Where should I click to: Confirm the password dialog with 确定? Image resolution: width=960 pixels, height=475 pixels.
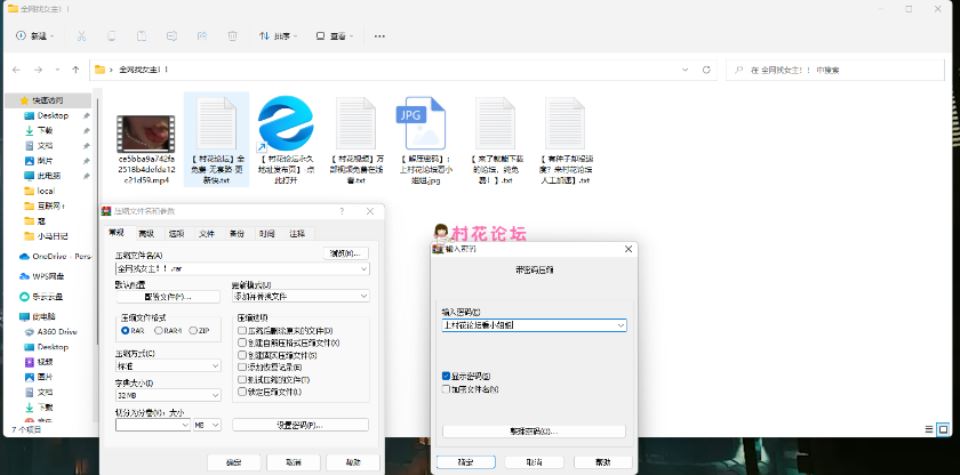466,462
